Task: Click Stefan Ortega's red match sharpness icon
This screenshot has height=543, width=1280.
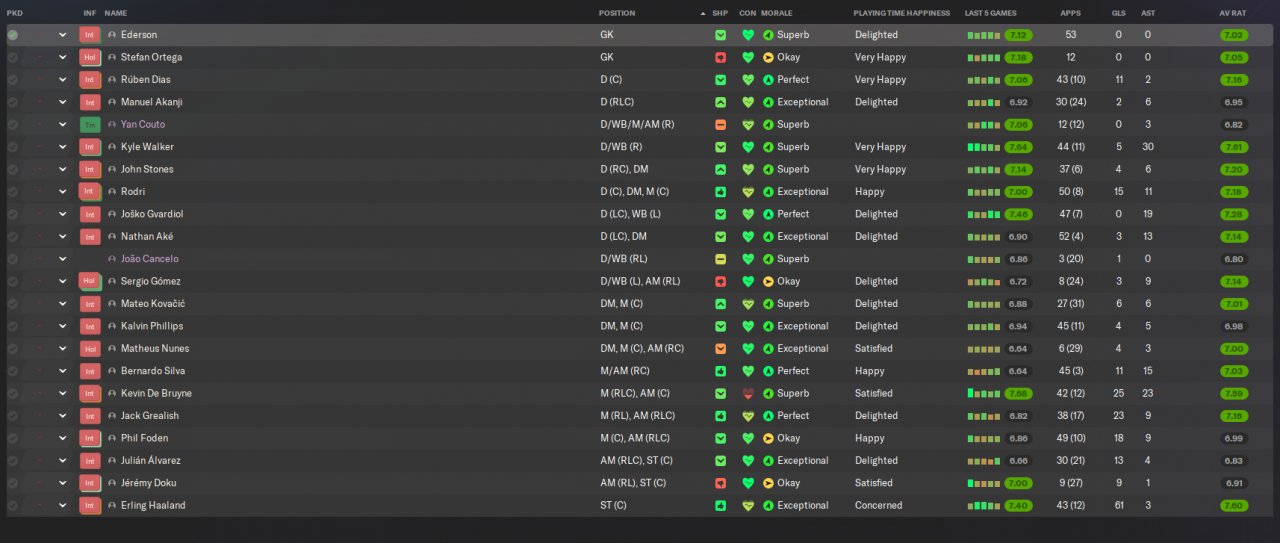Action: 720,57
